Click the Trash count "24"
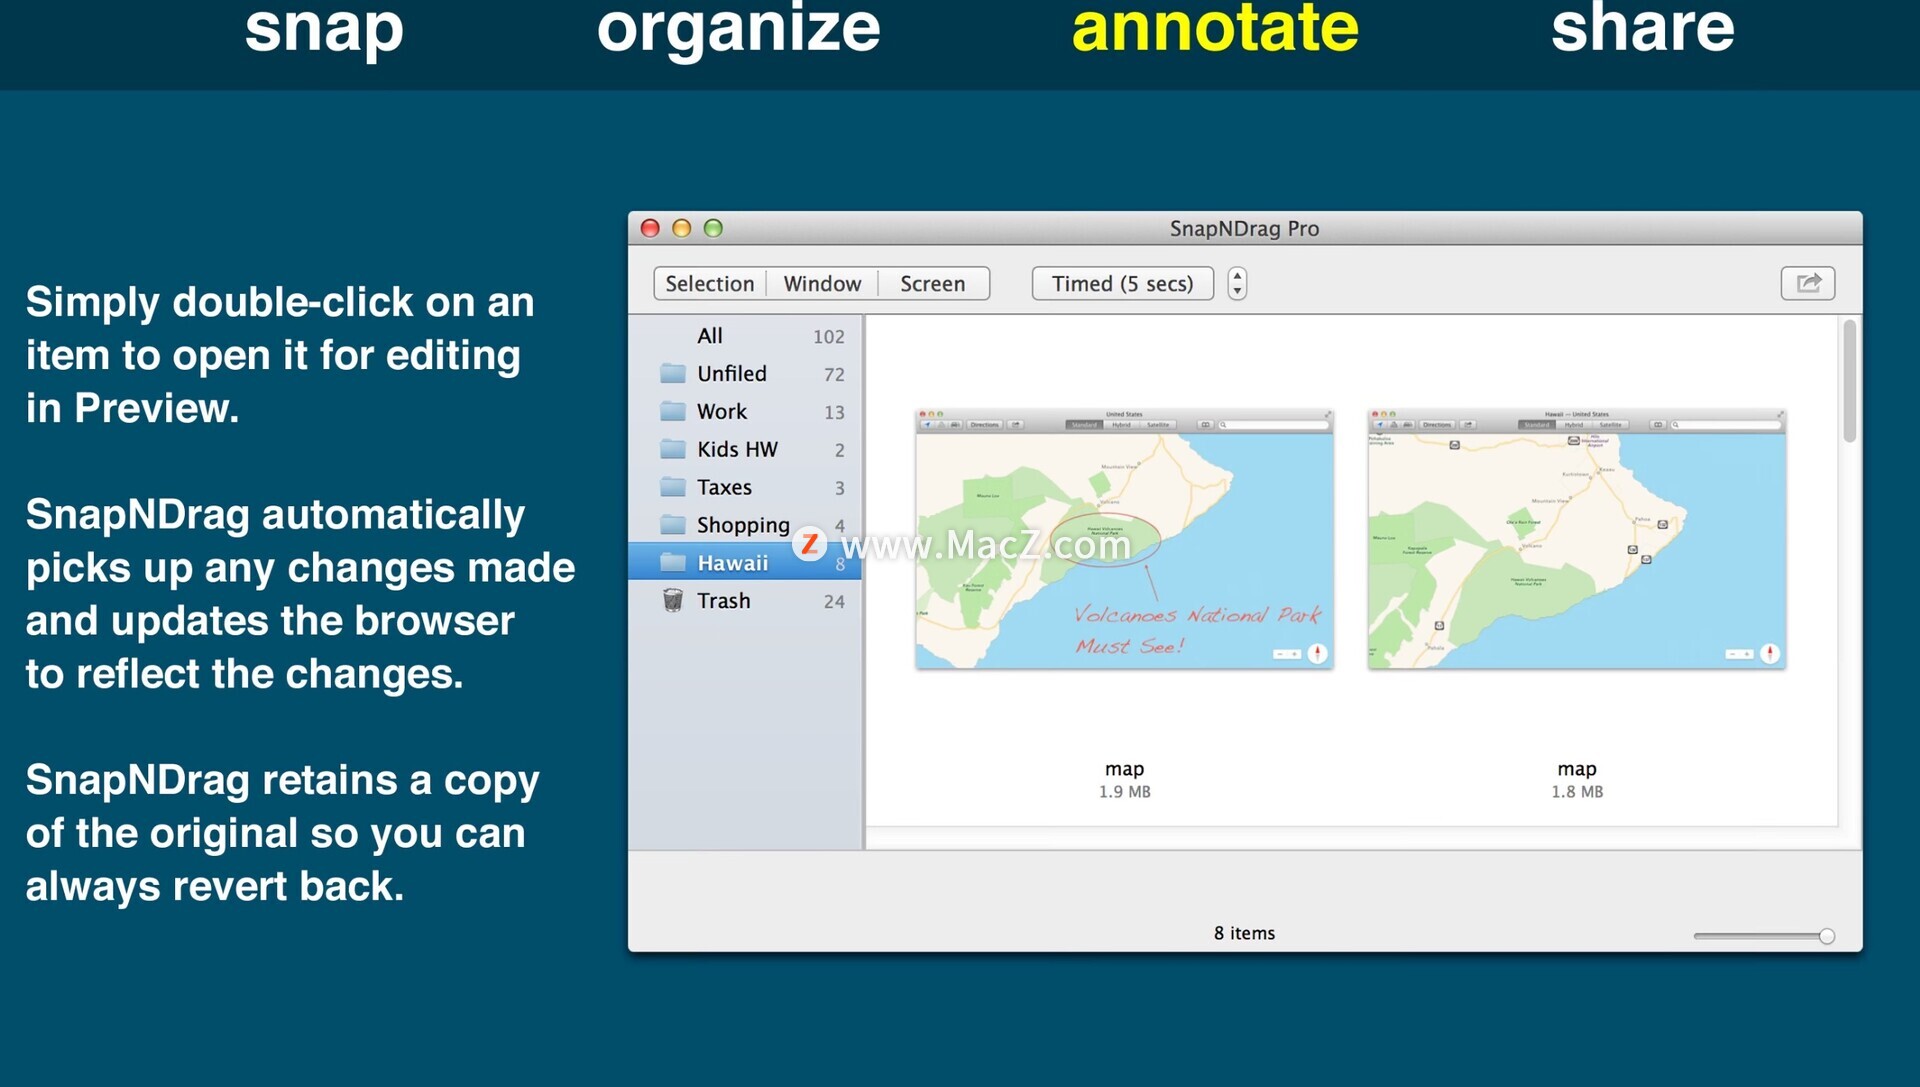1920x1087 pixels. tap(834, 602)
